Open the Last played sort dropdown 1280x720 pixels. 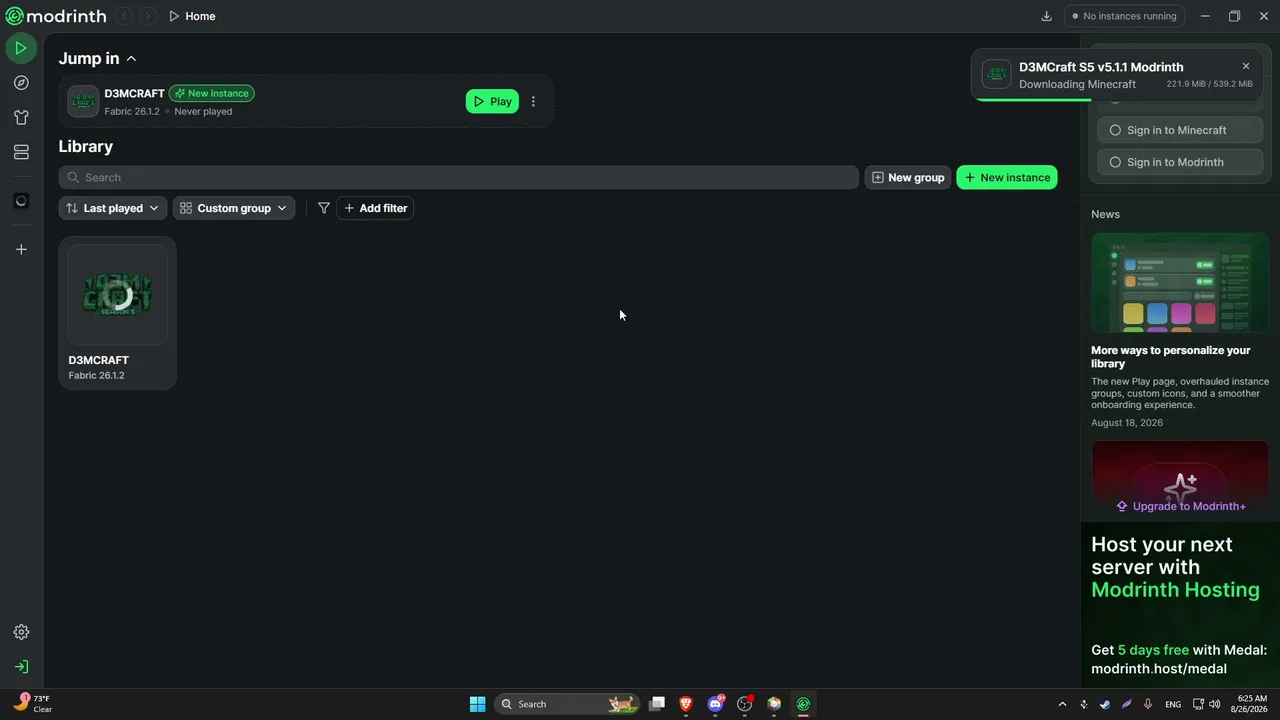(113, 208)
